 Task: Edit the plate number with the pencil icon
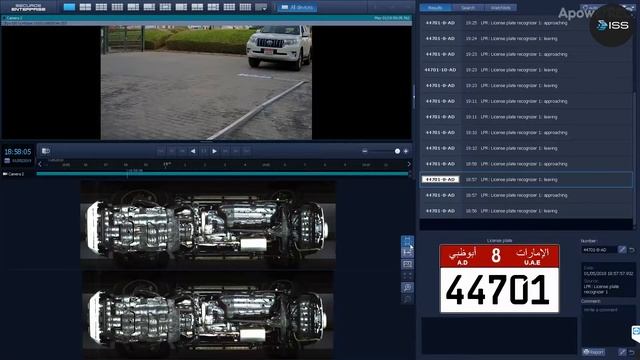pyautogui.click(x=622, y=249)
